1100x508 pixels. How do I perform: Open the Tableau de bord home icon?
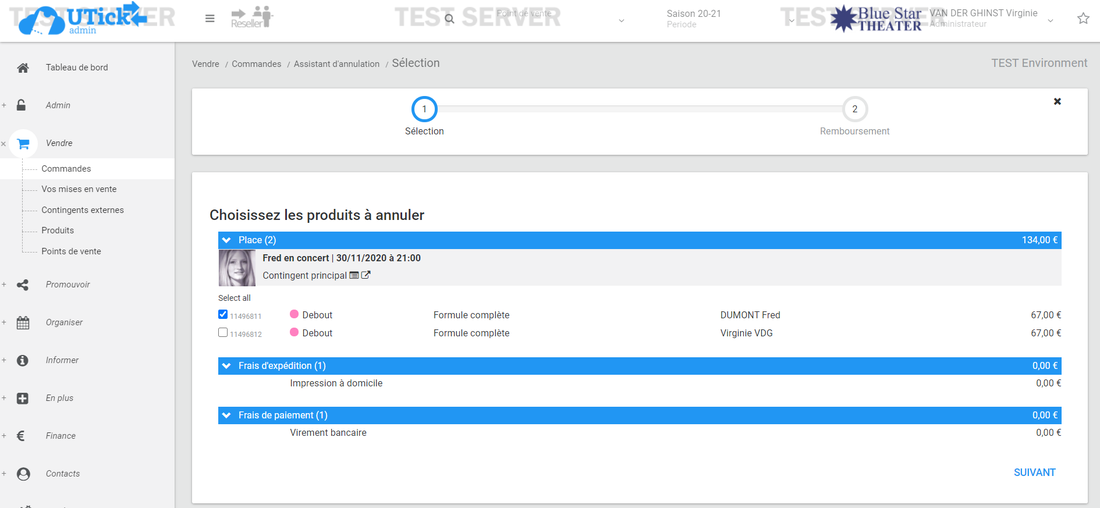(23, 68)
